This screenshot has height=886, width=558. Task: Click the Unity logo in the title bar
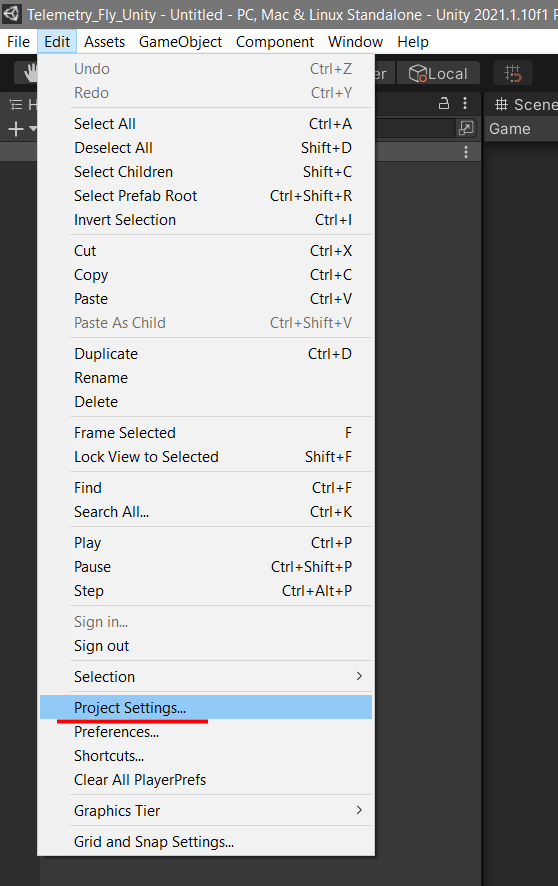point(11,14)
